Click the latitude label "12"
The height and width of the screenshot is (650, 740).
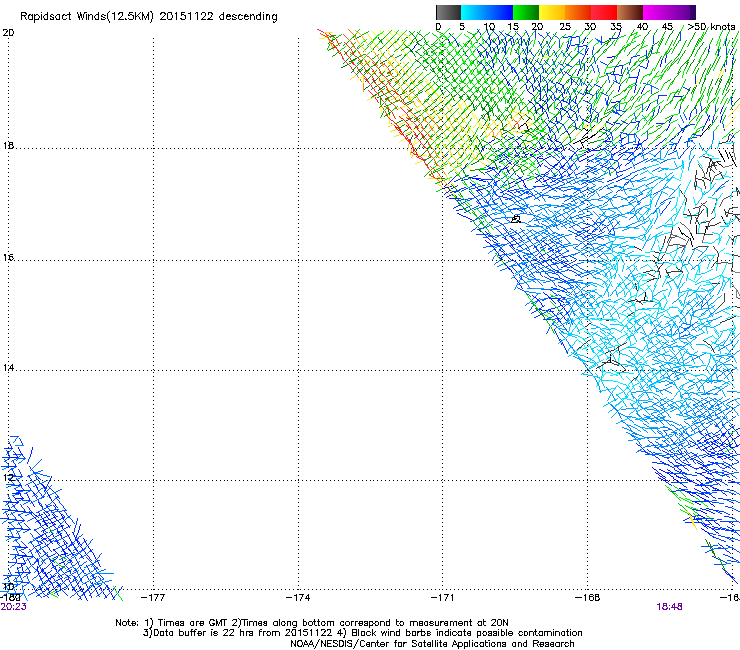[8, 477]
